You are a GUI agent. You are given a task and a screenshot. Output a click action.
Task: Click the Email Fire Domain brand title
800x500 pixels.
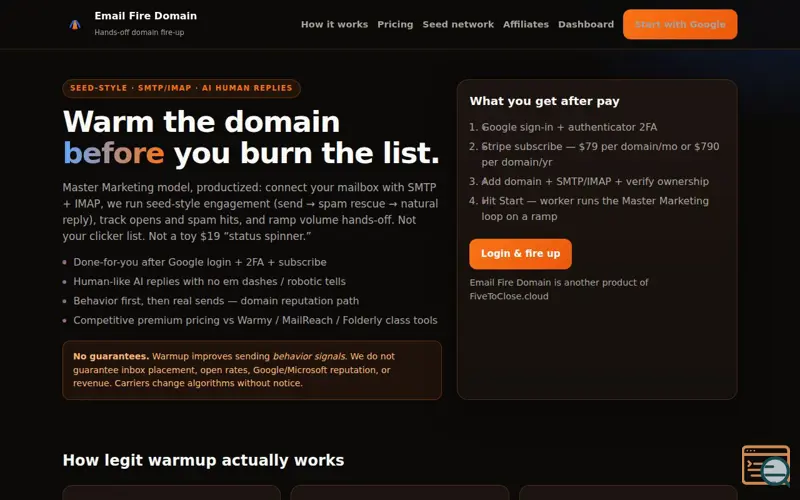click(x=145, y=16)
